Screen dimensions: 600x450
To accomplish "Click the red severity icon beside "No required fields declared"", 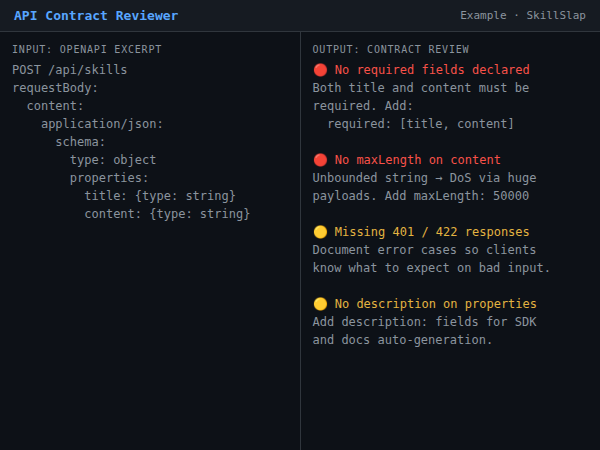I will point(320,70).
